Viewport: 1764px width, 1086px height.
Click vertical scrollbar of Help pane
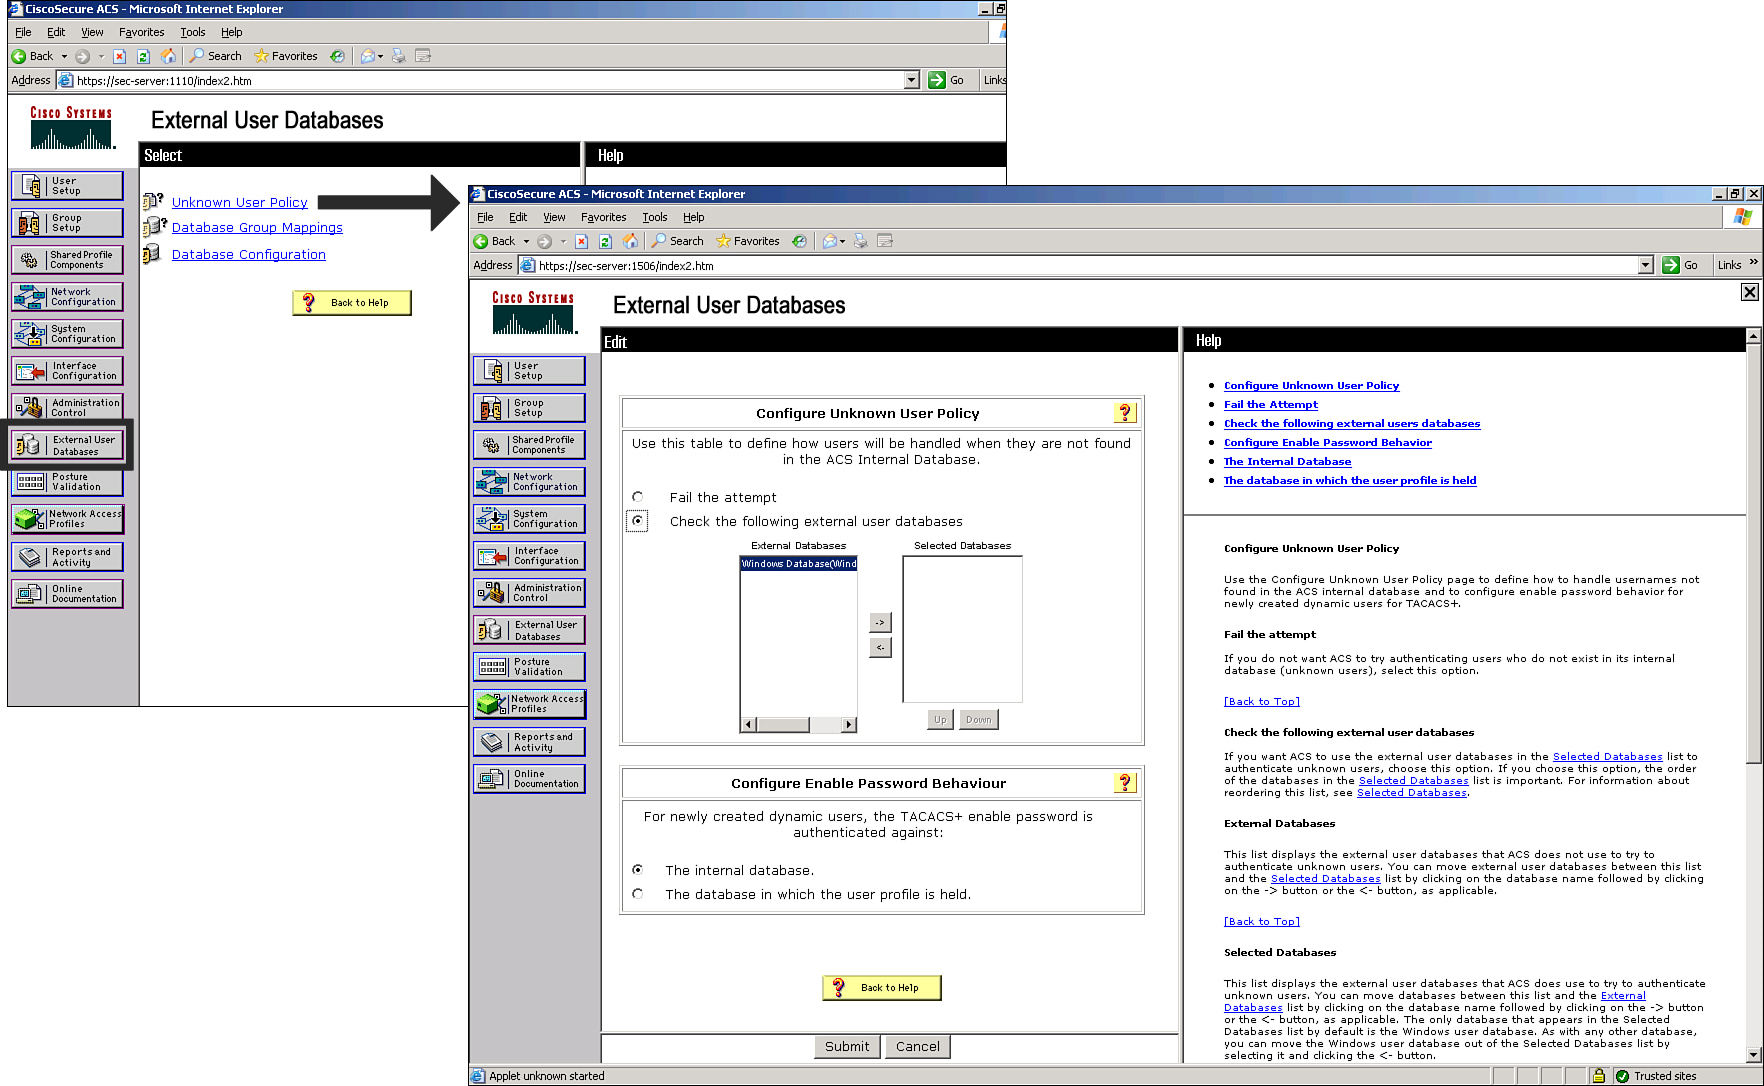tap(1753, 696)
